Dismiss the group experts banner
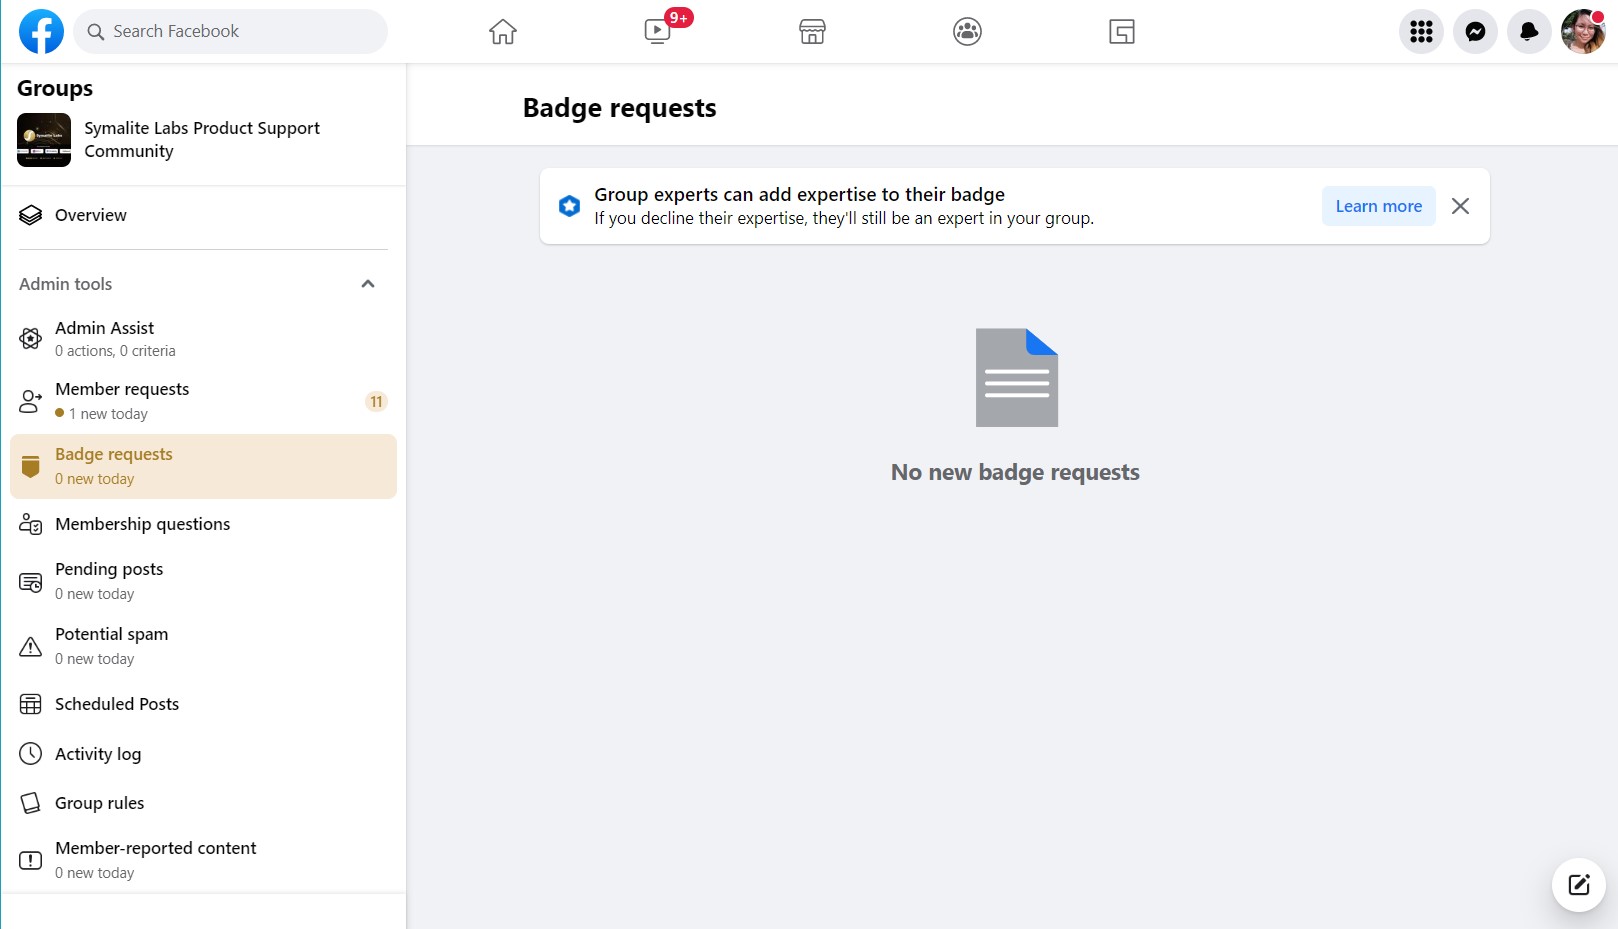The width and height of the screenshot is (1618, 929). (1460, 205)
